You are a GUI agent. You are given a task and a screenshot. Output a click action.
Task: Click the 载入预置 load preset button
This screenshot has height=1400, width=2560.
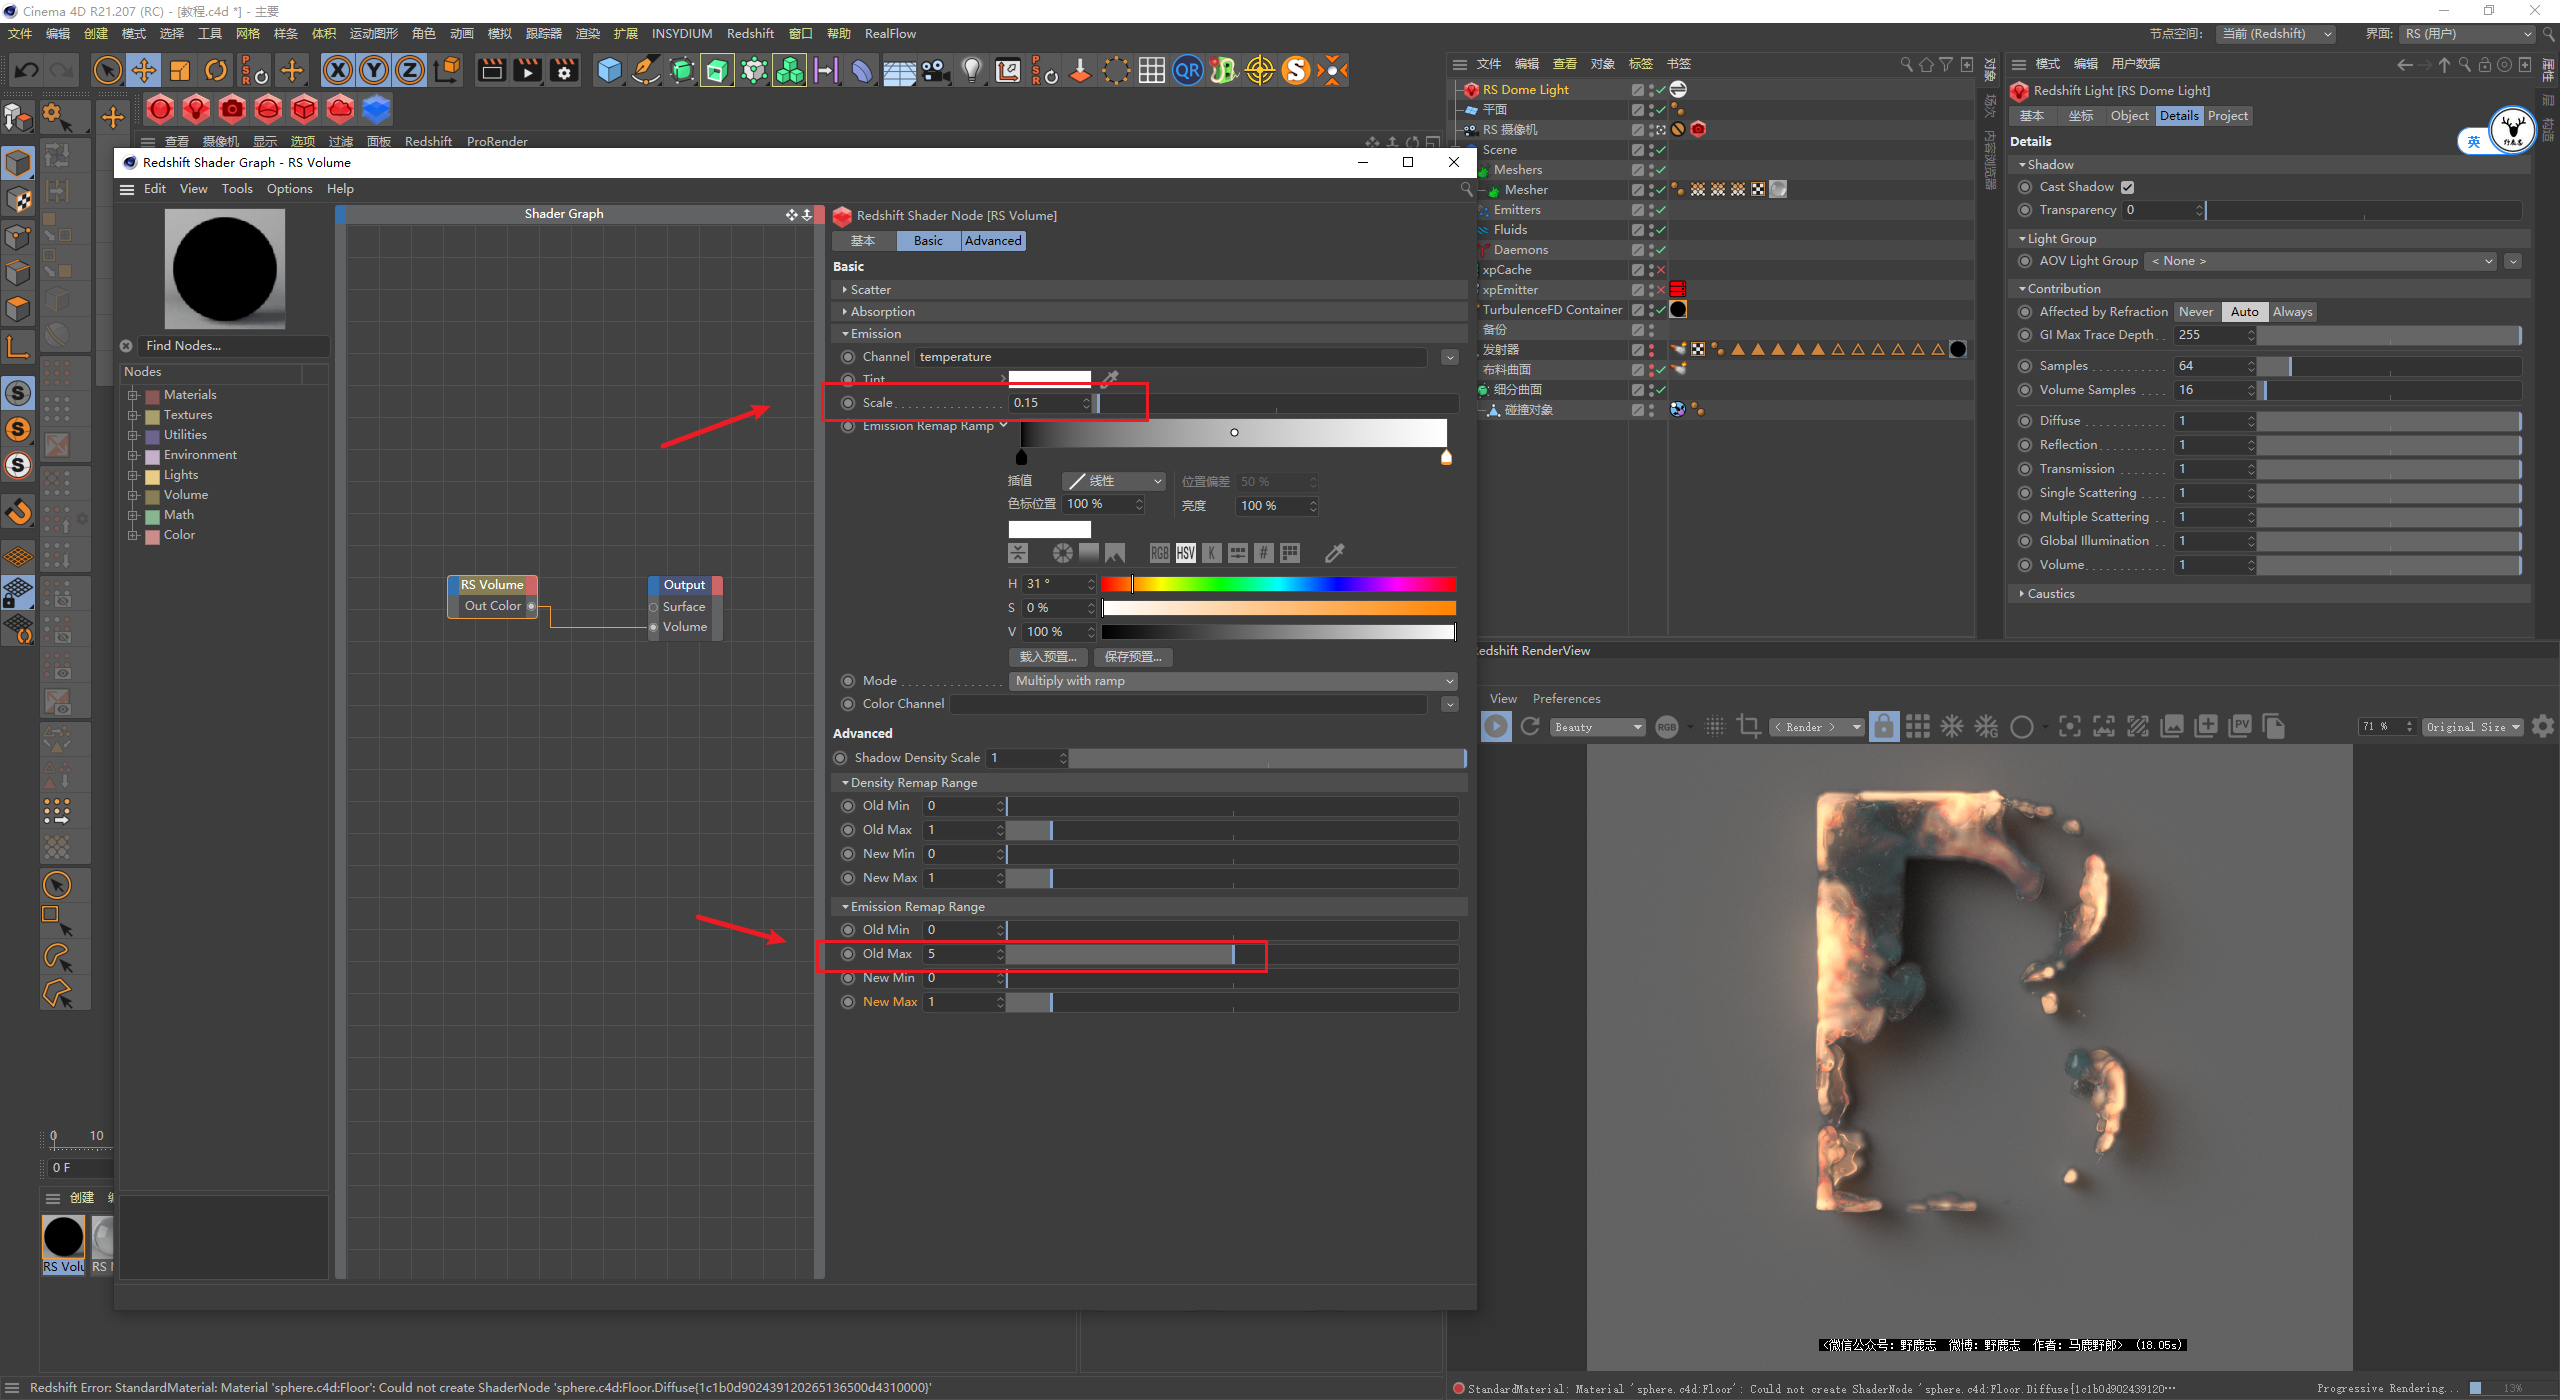(1047, 657)
